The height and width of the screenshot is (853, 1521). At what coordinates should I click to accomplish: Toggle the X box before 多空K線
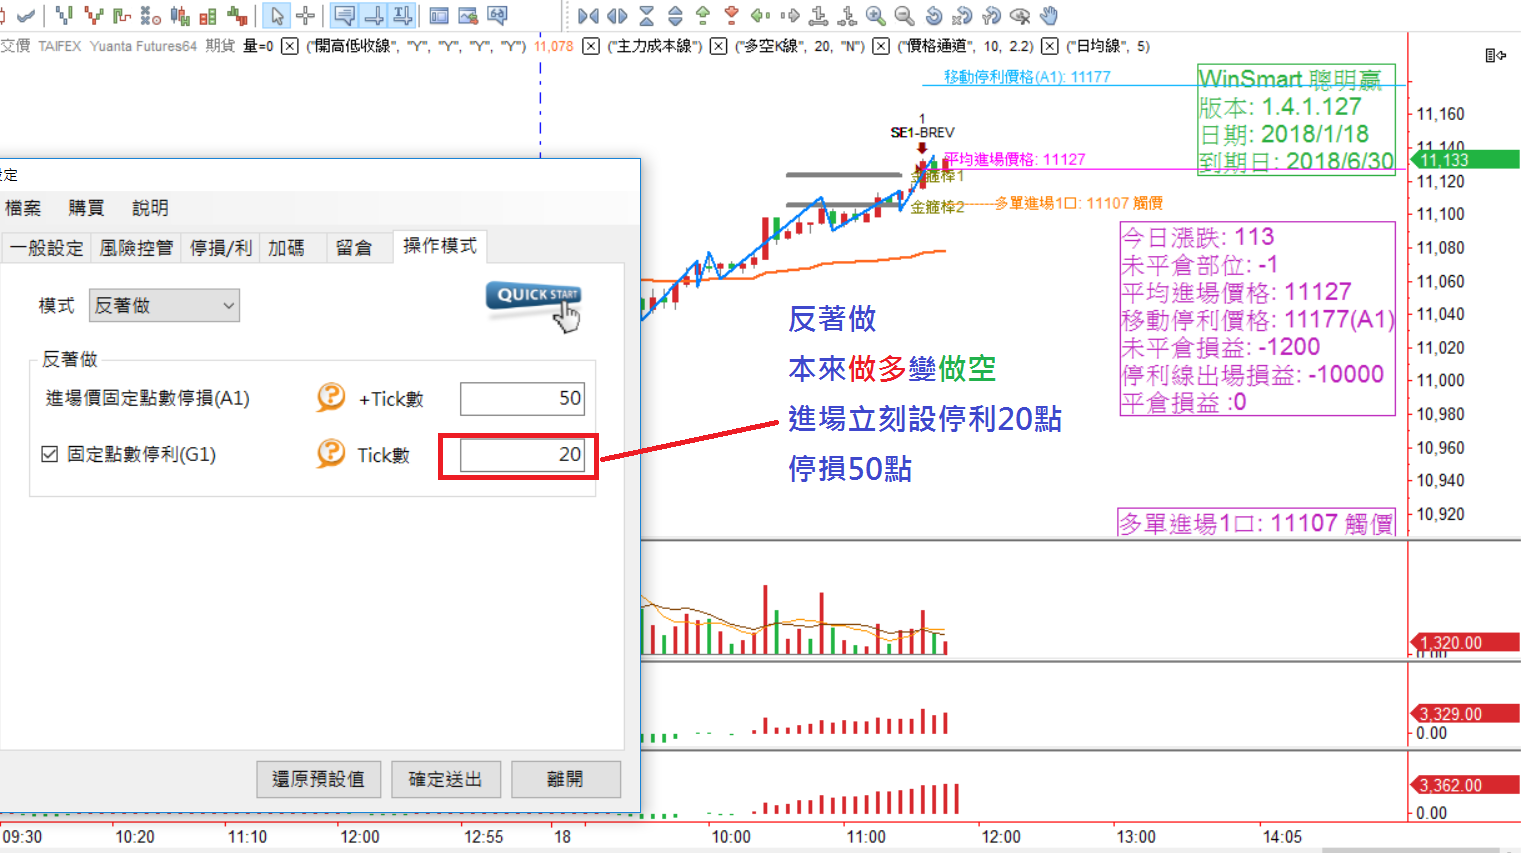[718, 46]
